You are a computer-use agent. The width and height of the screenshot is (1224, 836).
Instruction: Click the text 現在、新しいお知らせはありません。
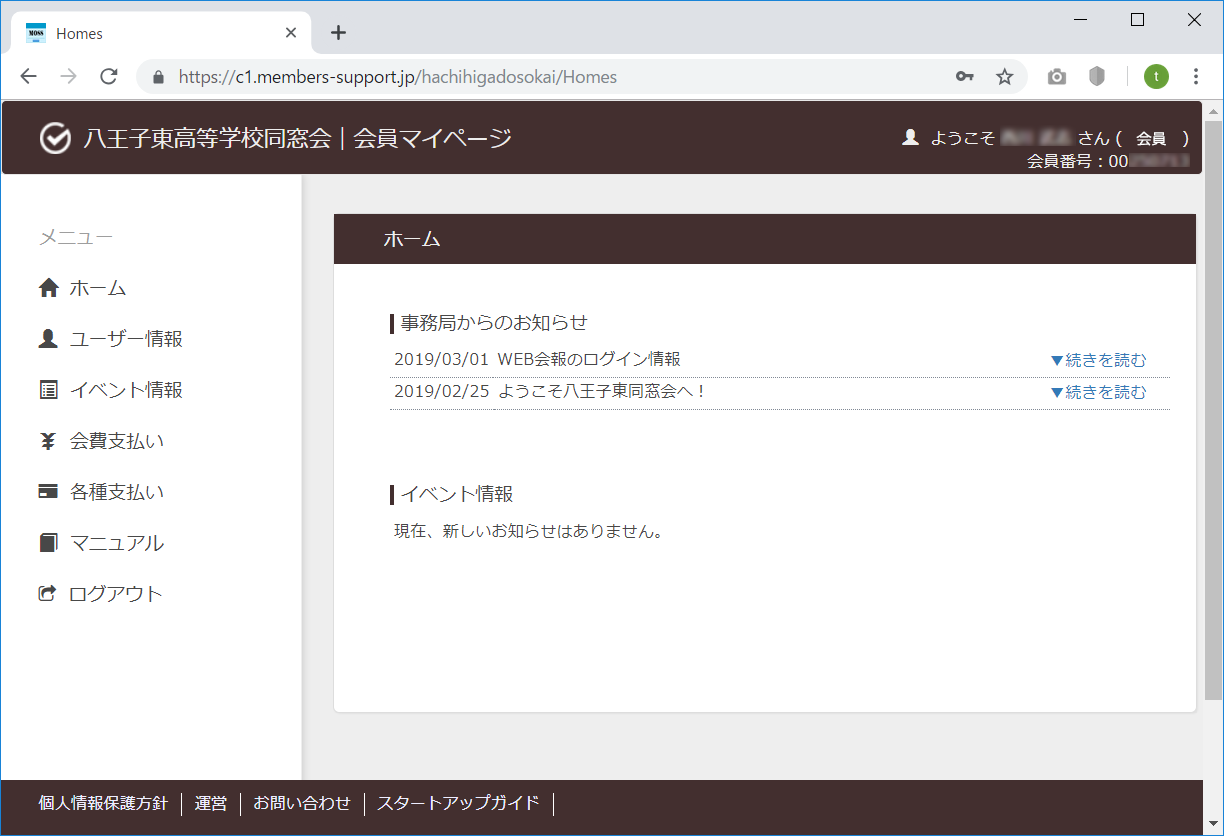tap(529, 531)
